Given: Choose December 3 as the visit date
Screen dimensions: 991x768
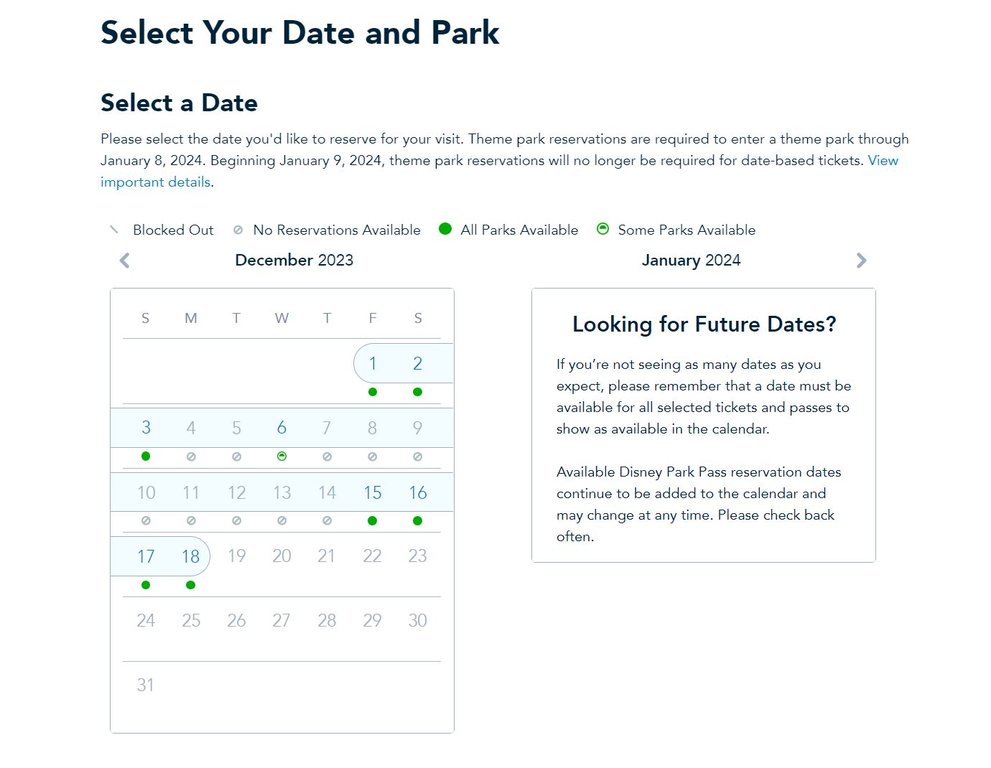Looking at the screenshot, I should click(x=146, y=428).
